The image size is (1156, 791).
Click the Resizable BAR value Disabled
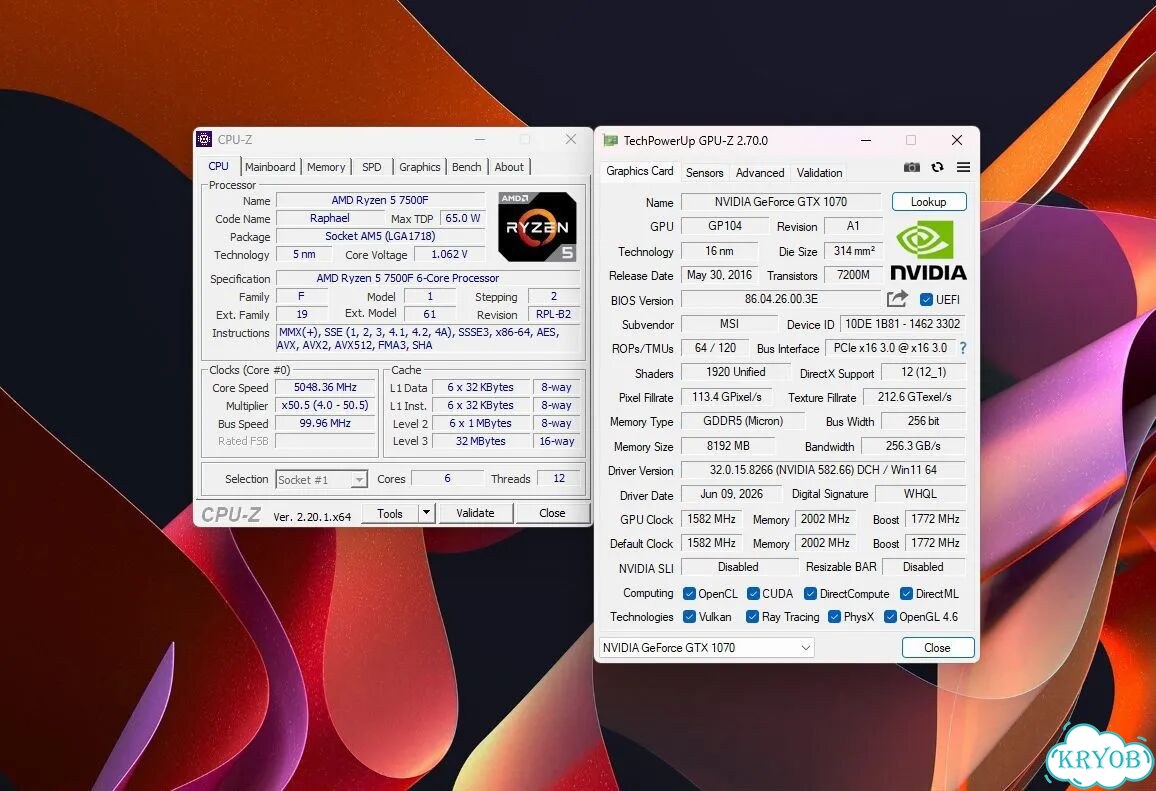click(x=923, y=567)
